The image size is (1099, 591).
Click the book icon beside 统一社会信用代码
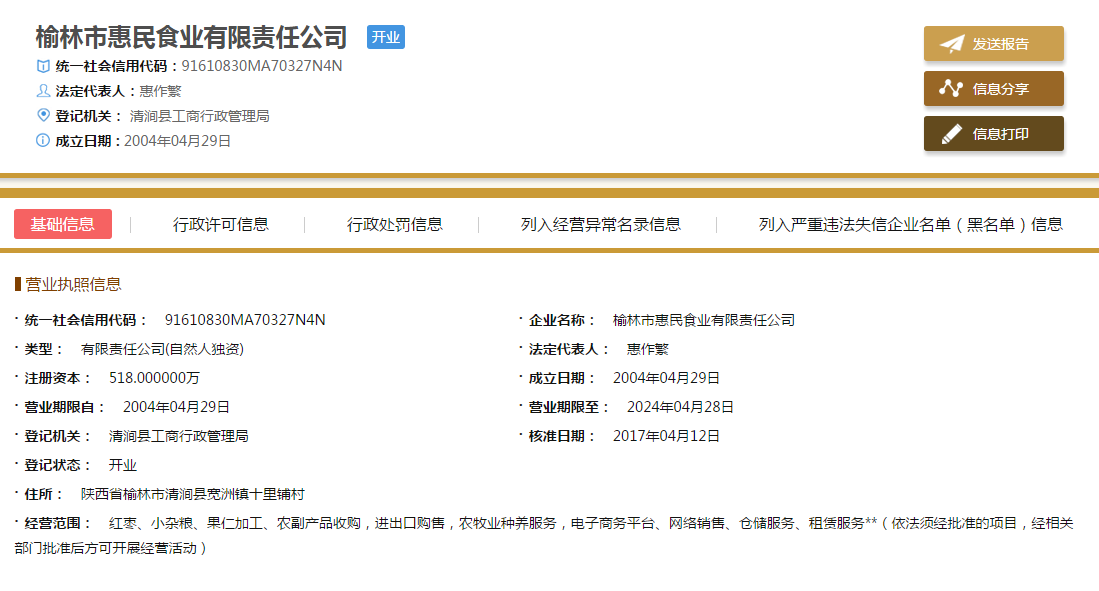click(43, 66)
